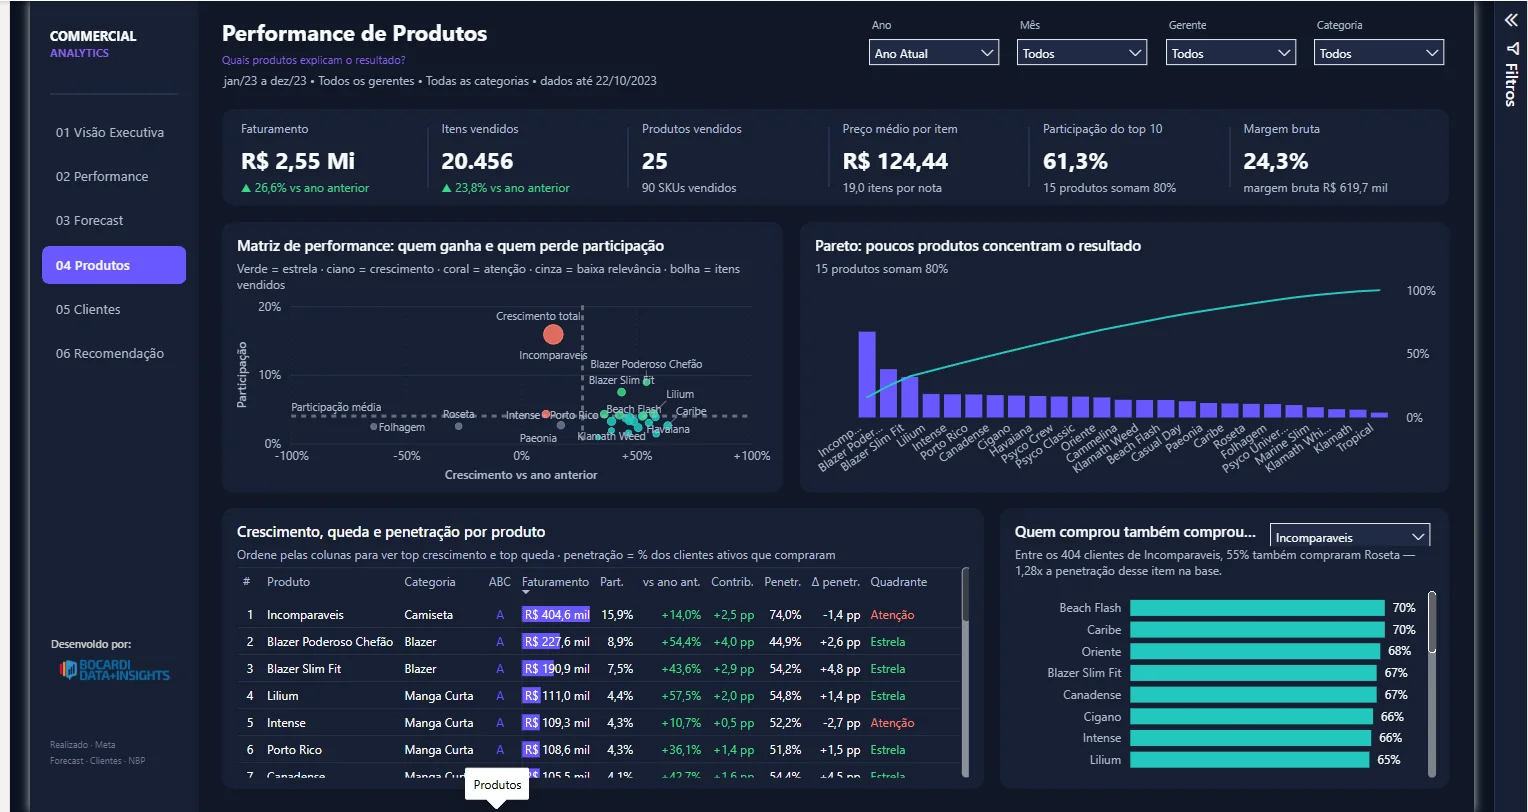Image resolution: width=1528 pixels, height=812 pixels.
Task: Open the Incomparaveis product selector dropdown
Action: coord(1350,537)
